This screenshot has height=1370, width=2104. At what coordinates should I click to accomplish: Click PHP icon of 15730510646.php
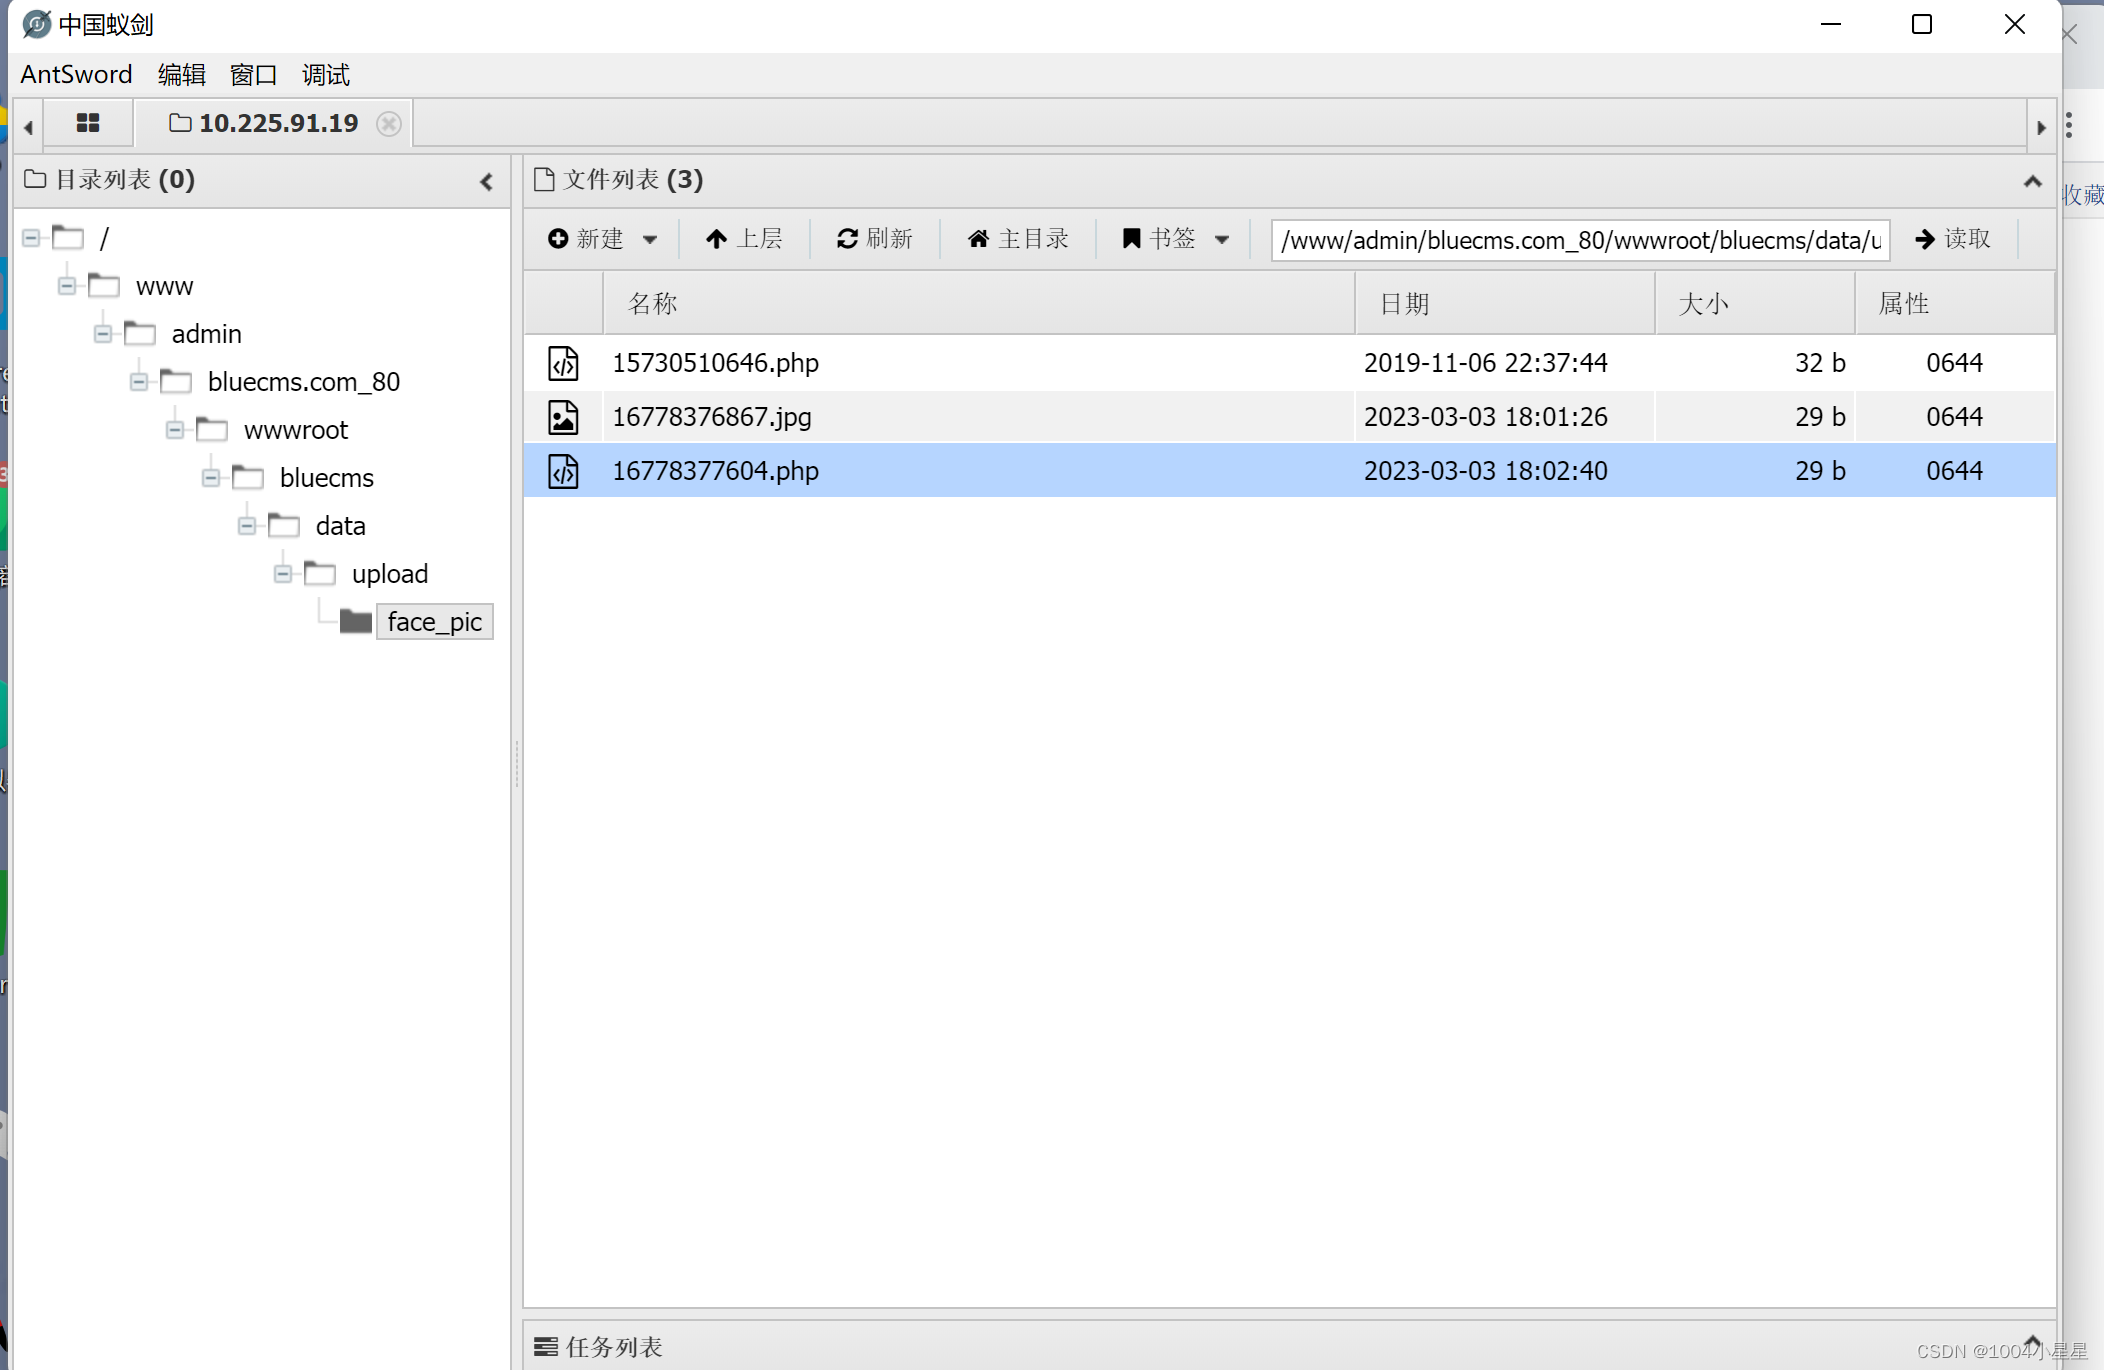point(563,363)
